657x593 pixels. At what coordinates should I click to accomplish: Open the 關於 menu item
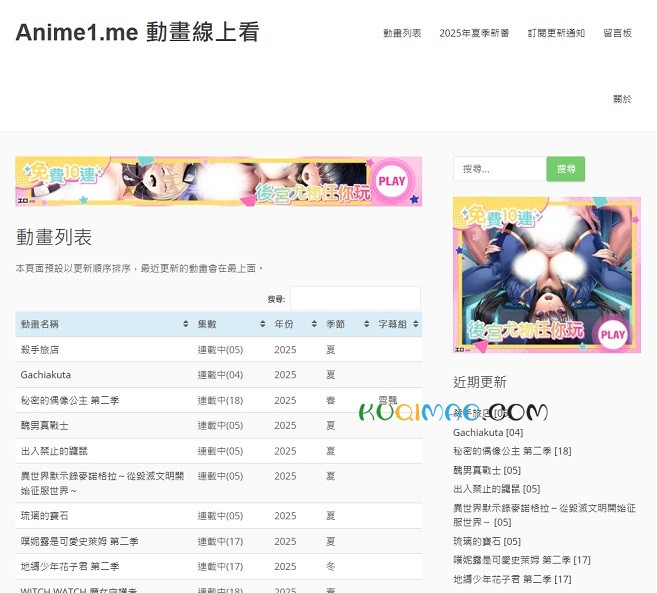tap(622, 99)
